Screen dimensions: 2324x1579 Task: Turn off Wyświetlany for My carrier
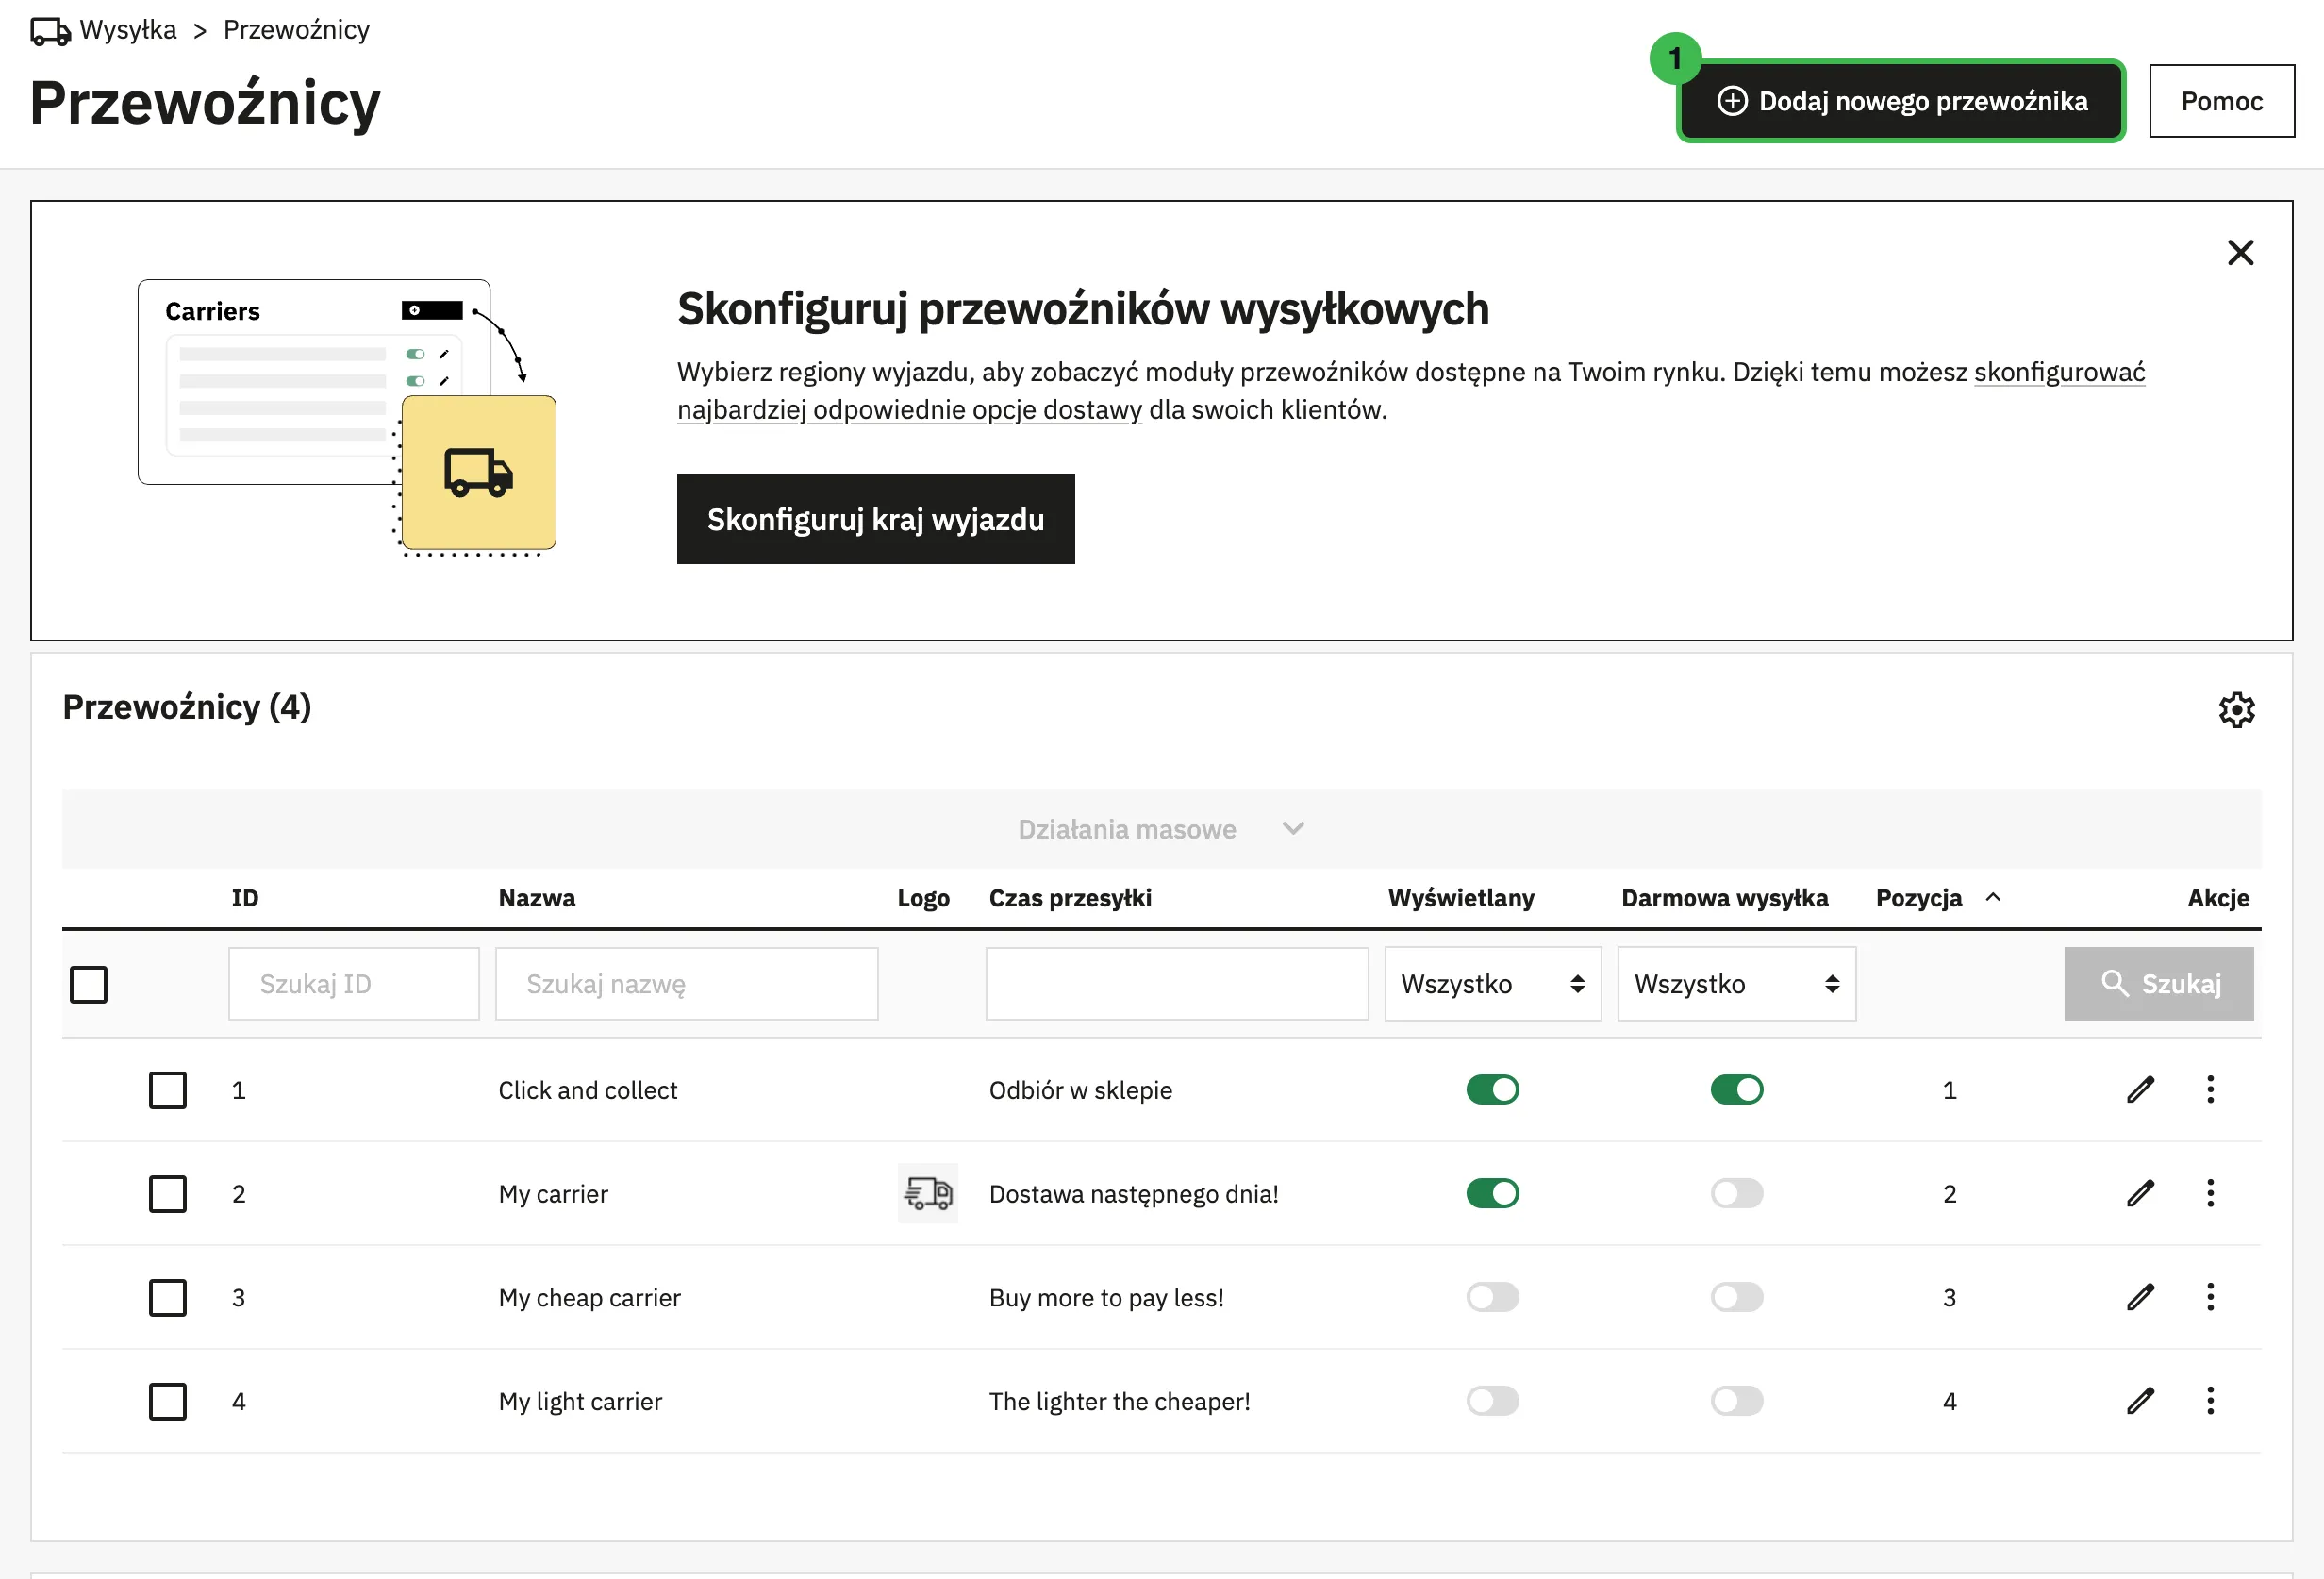tap(1492, 1193)
